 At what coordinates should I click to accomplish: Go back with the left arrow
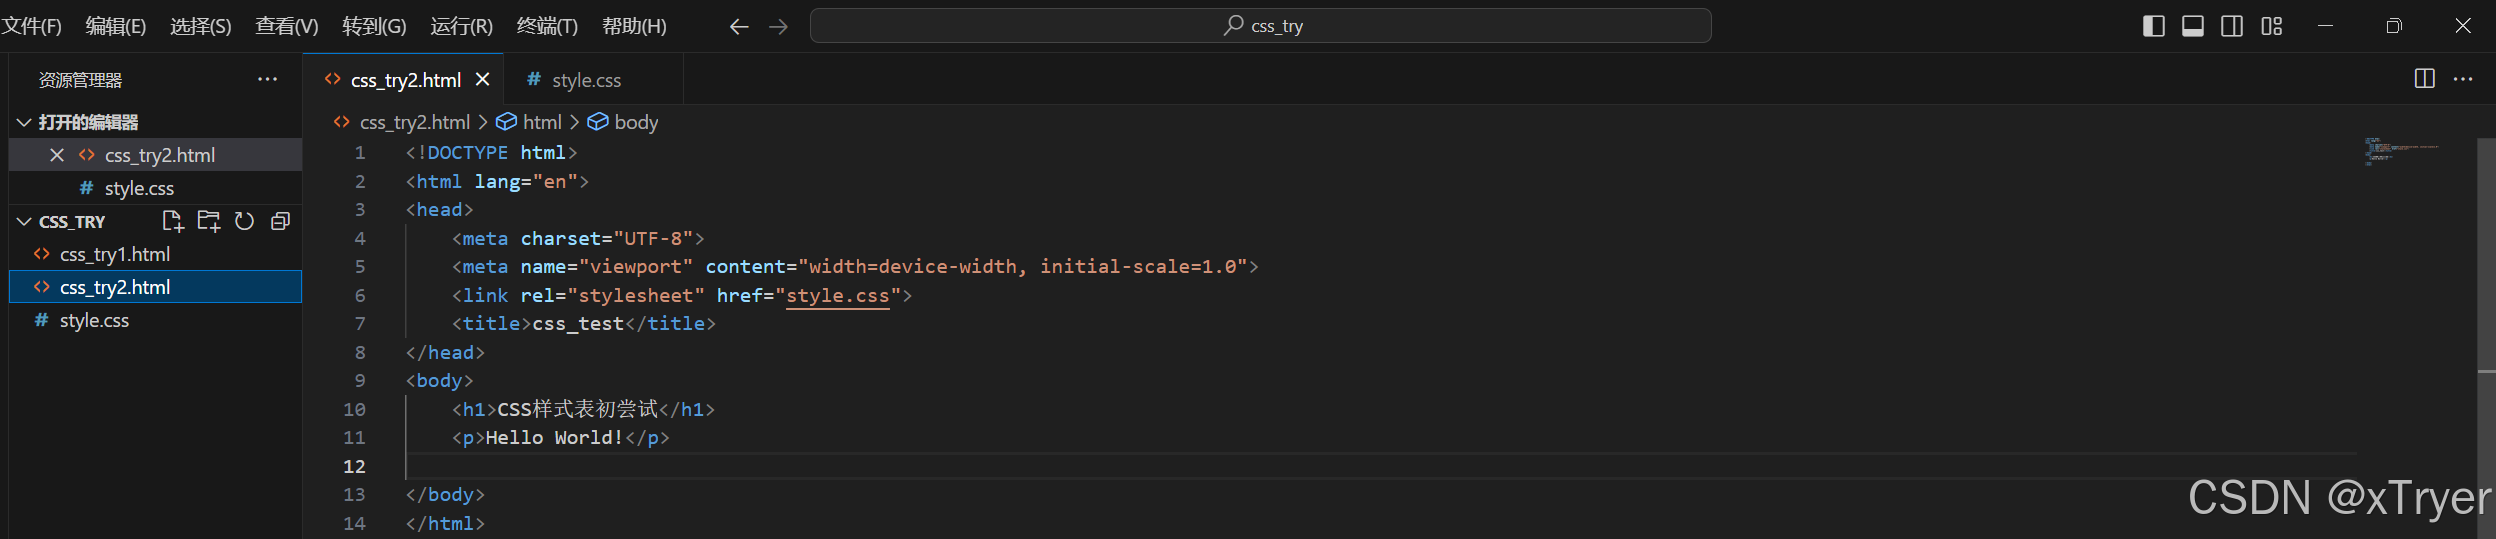pyautogui.click(x=739, y=27)
